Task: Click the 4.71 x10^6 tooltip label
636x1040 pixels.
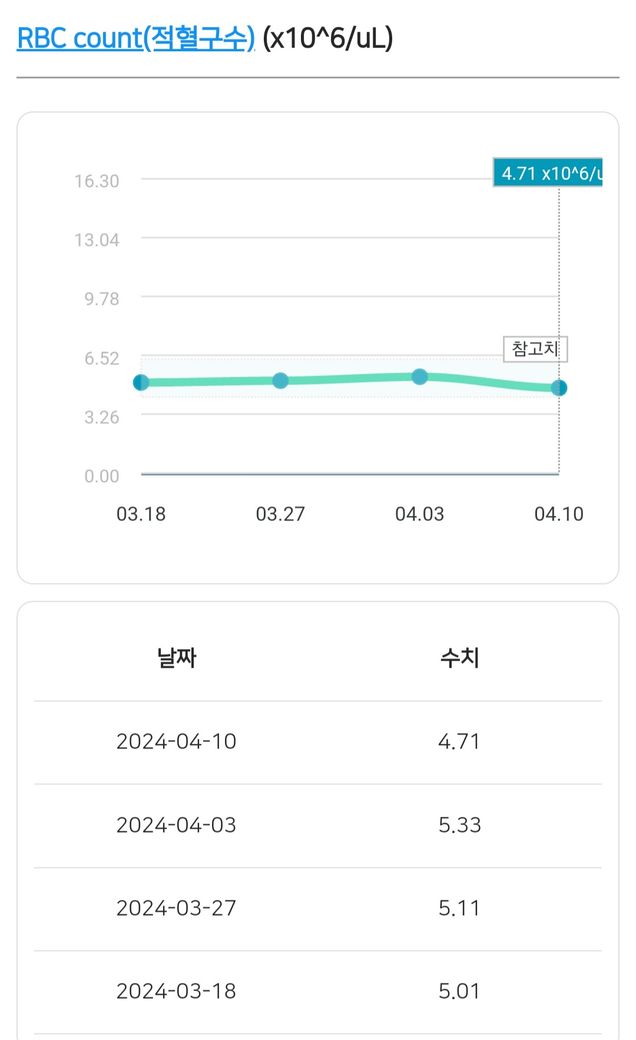Action: pos(548,173)
